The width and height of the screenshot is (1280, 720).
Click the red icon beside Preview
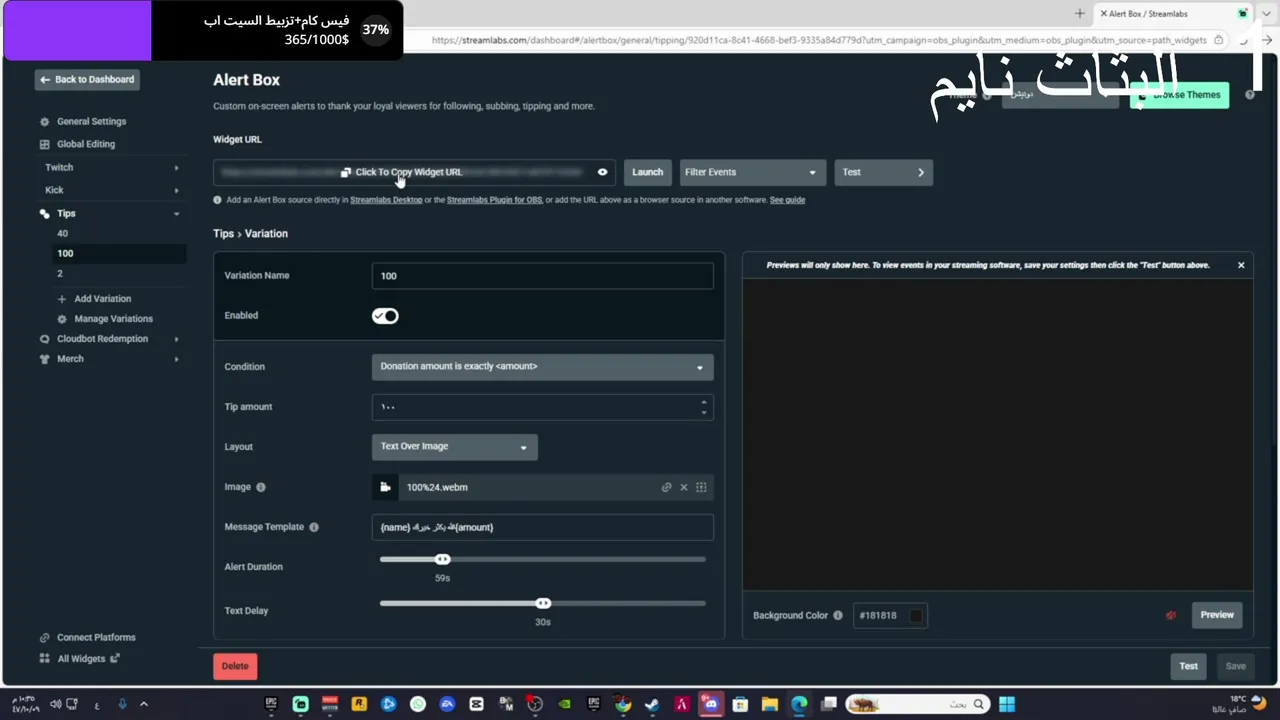point(1171,615)
